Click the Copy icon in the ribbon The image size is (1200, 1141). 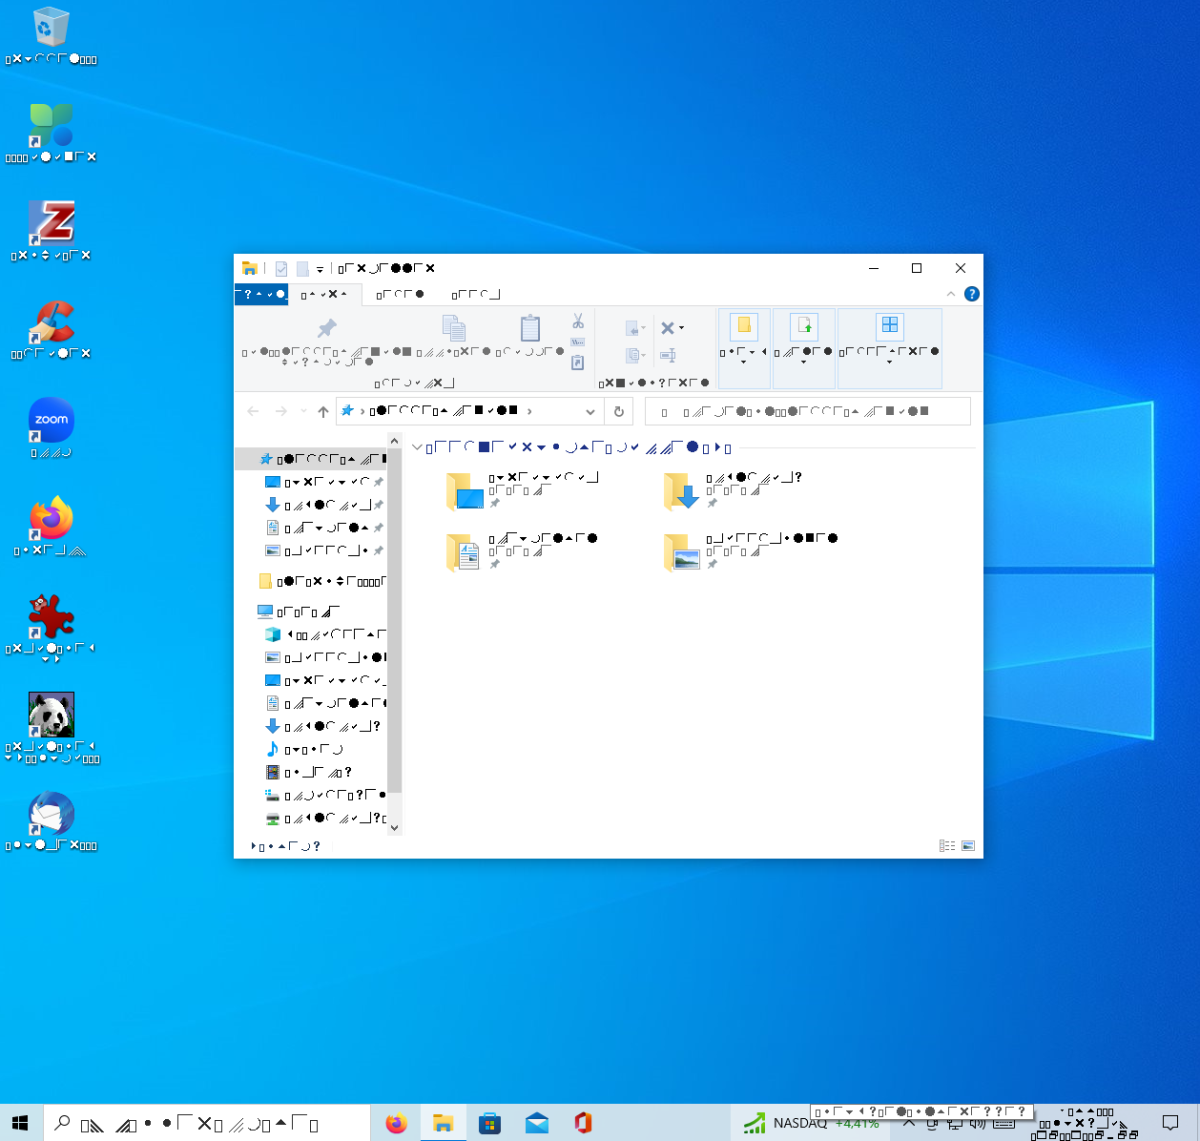click(x=454, y=329)
